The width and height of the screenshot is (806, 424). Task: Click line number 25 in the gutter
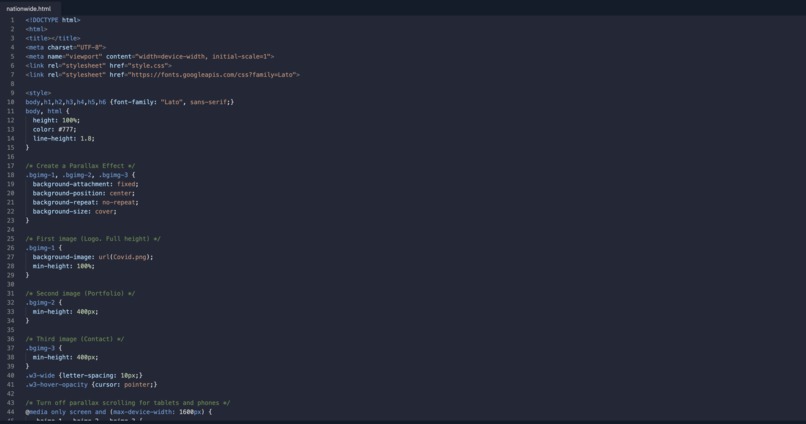pos(10,239)
